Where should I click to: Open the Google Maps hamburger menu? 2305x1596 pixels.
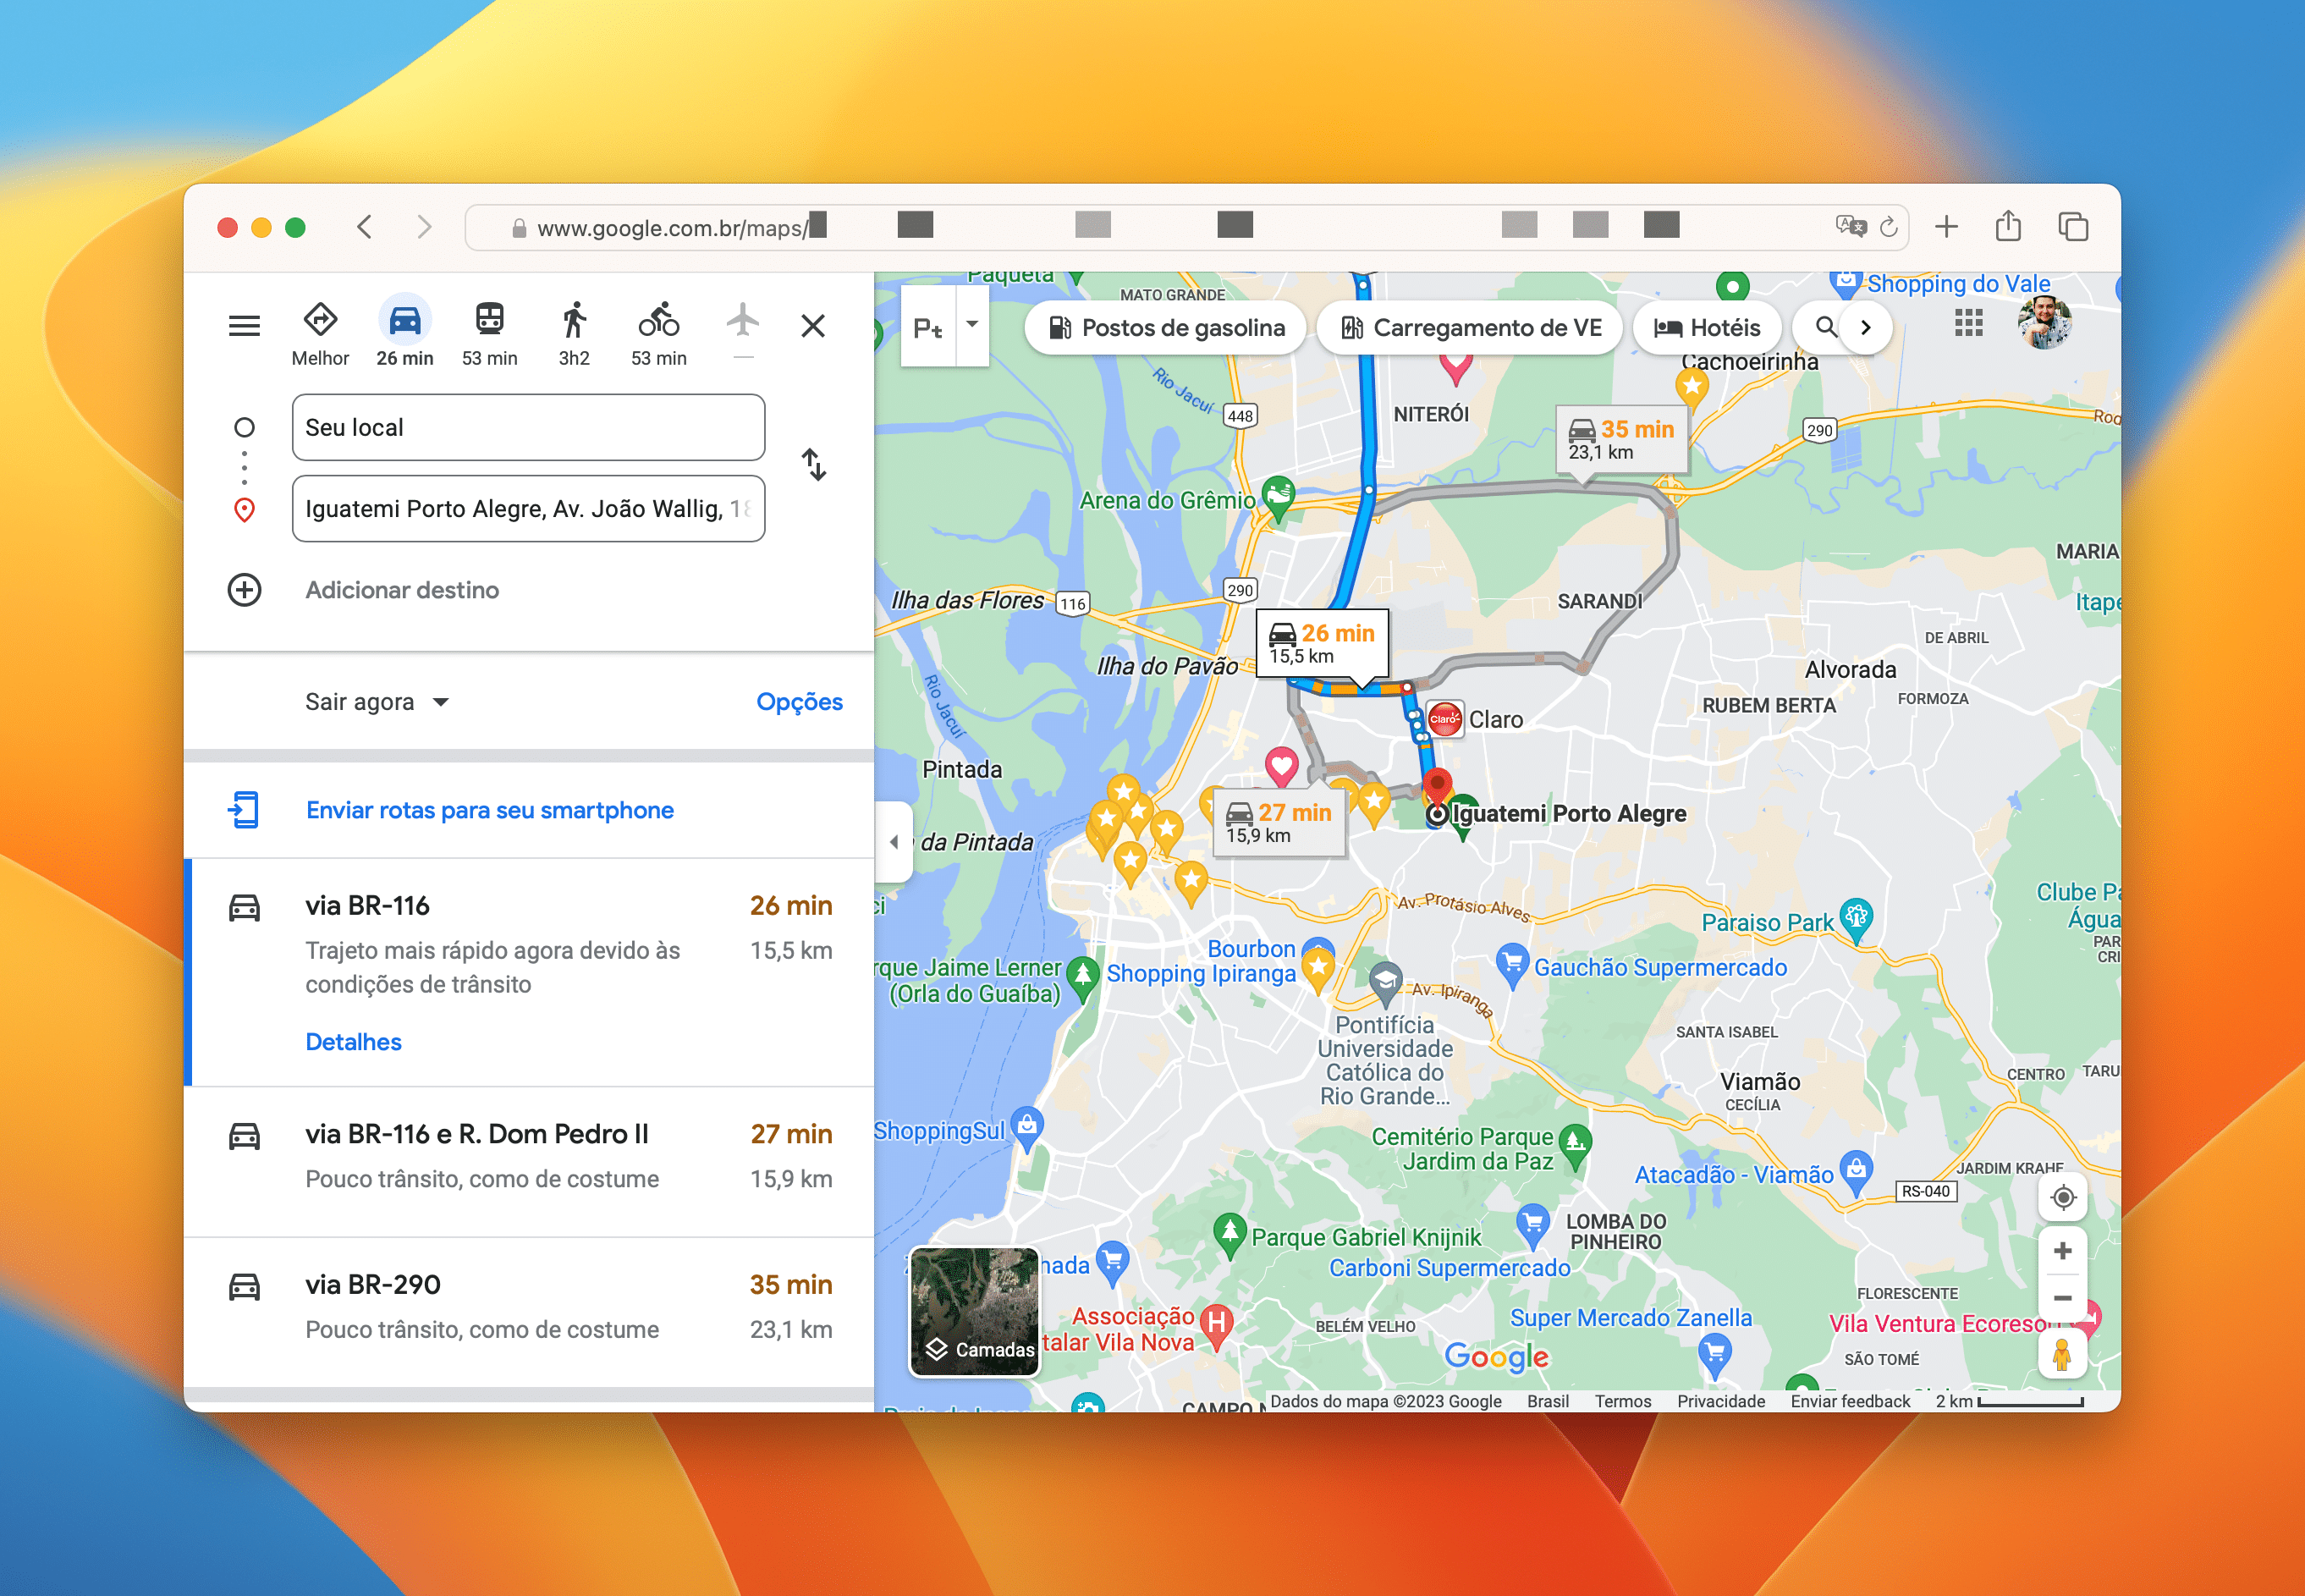coord(244,325)
